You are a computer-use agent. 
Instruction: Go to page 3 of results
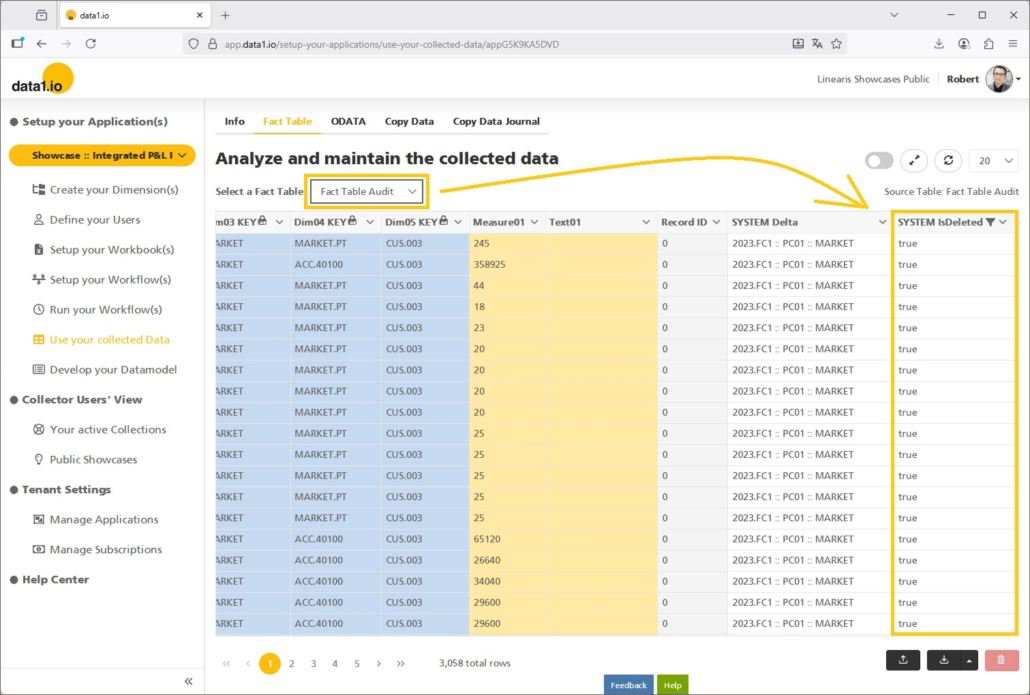(x=313, y=663)
